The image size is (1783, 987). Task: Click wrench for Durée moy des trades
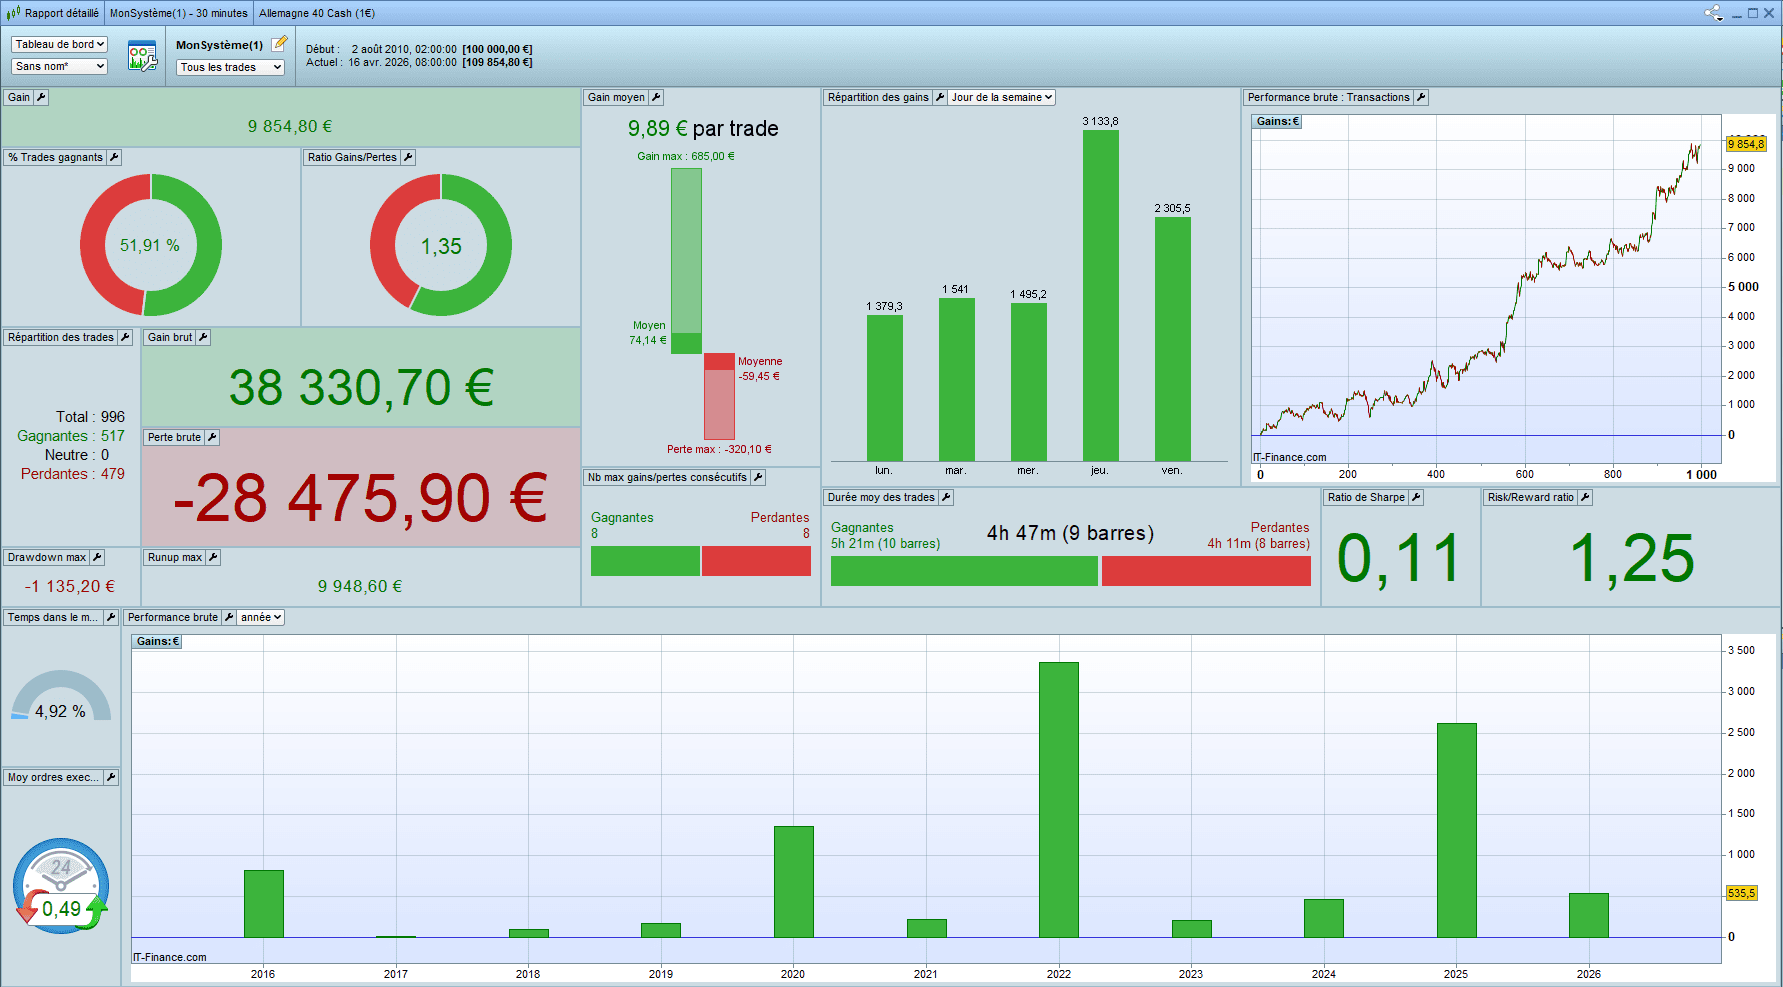coord(946,497)
